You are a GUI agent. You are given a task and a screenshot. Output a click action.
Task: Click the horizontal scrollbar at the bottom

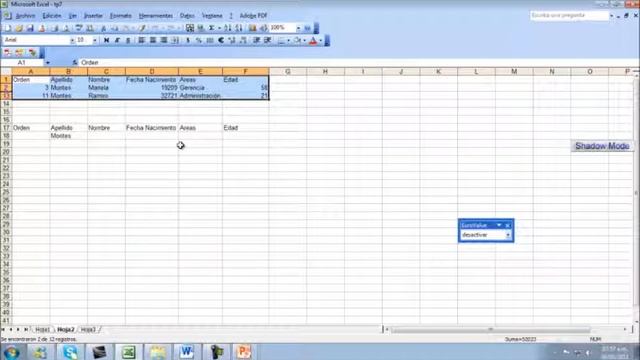click(x=491, y=329)
